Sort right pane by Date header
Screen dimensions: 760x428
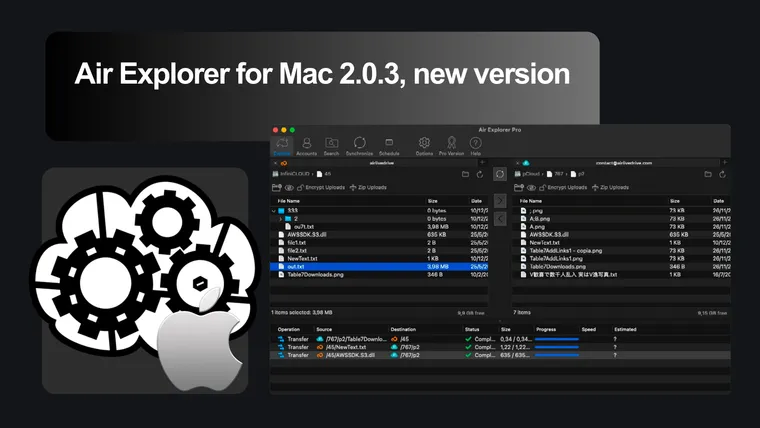pos(719,201)
